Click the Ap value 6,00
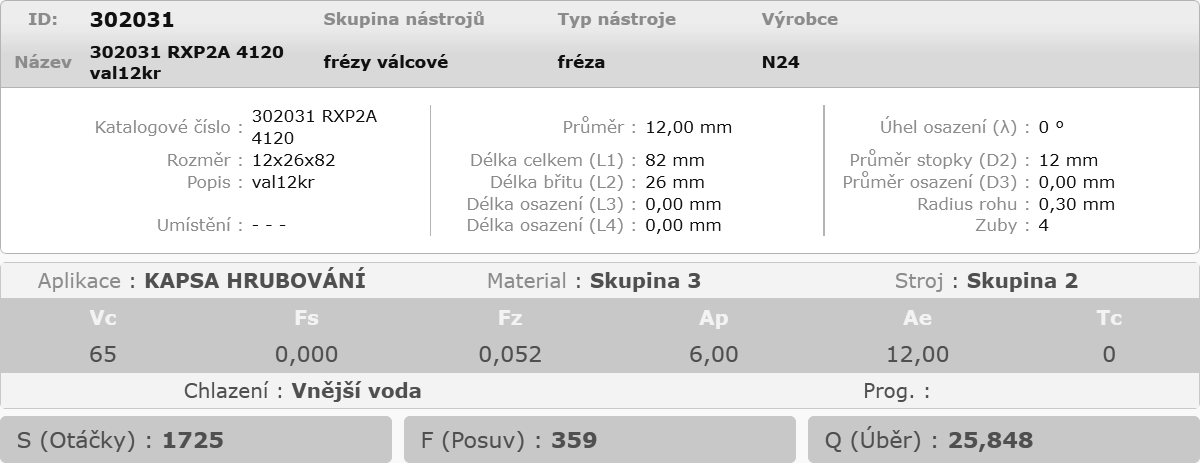 point(714,354)
